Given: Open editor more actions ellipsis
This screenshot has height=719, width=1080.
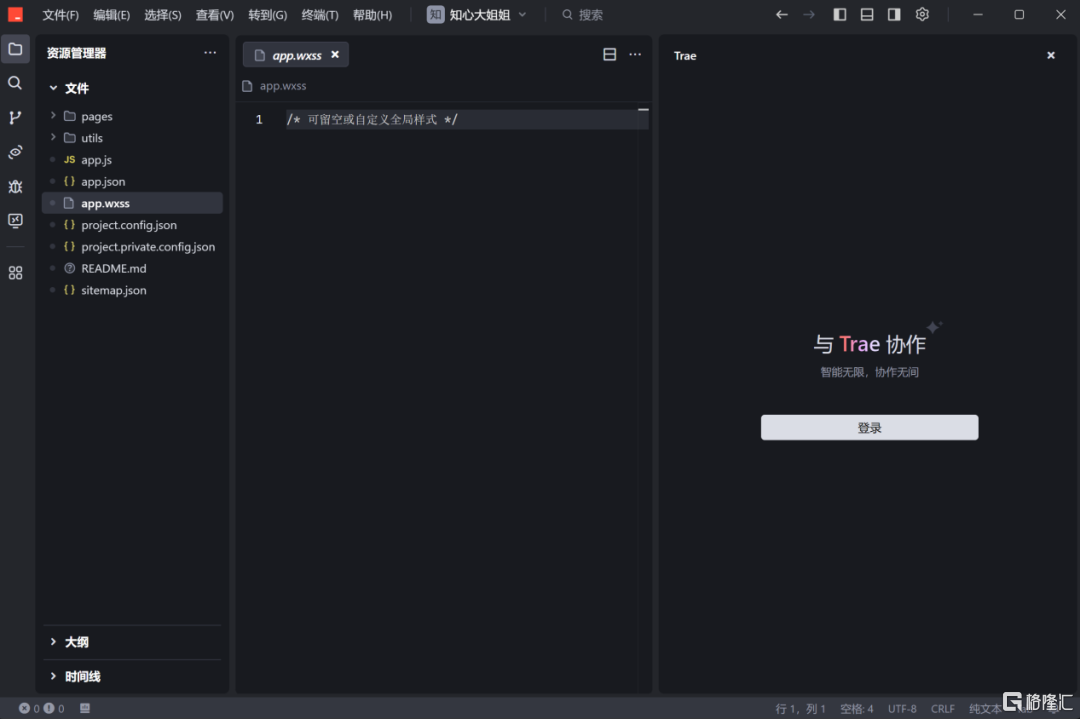Looking at the screenshot, I should coord(635,54).
